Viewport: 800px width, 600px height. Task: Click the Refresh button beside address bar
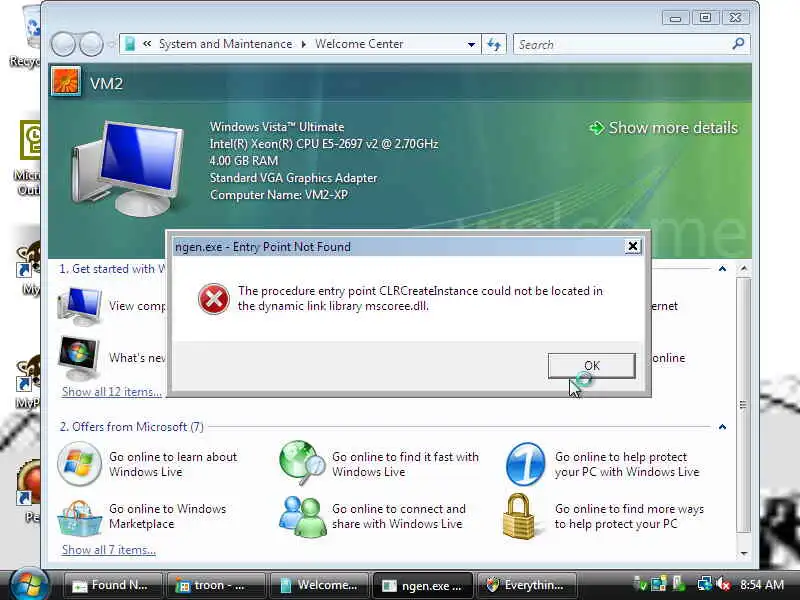494,44
